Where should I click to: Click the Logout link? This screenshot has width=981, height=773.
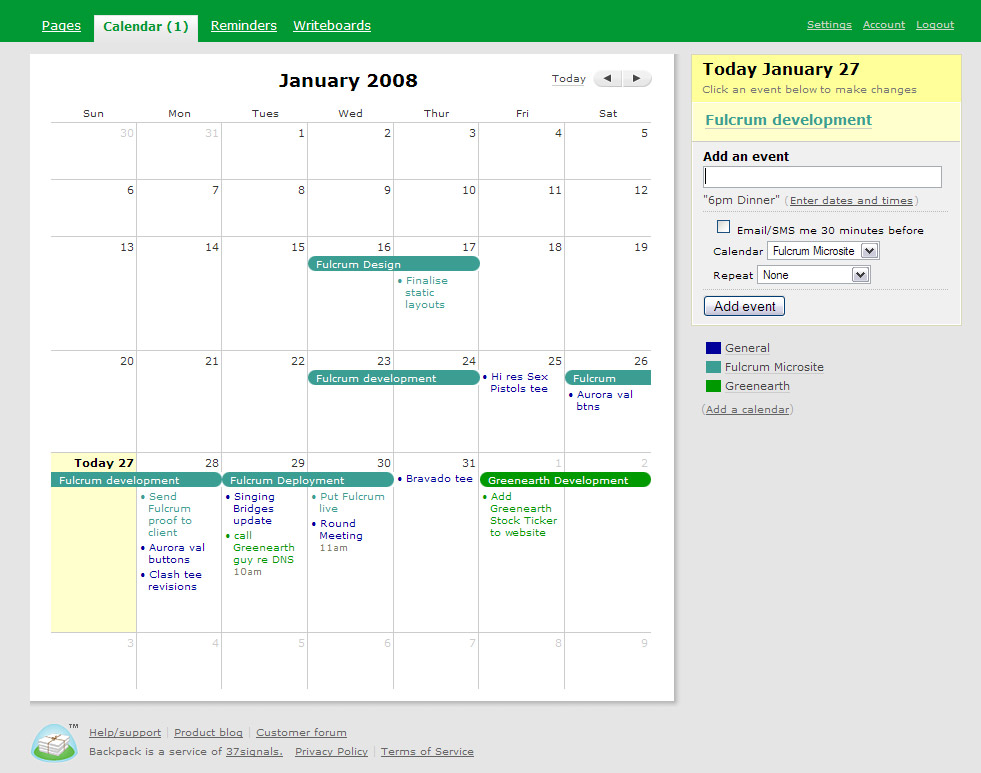click(935, 24)
